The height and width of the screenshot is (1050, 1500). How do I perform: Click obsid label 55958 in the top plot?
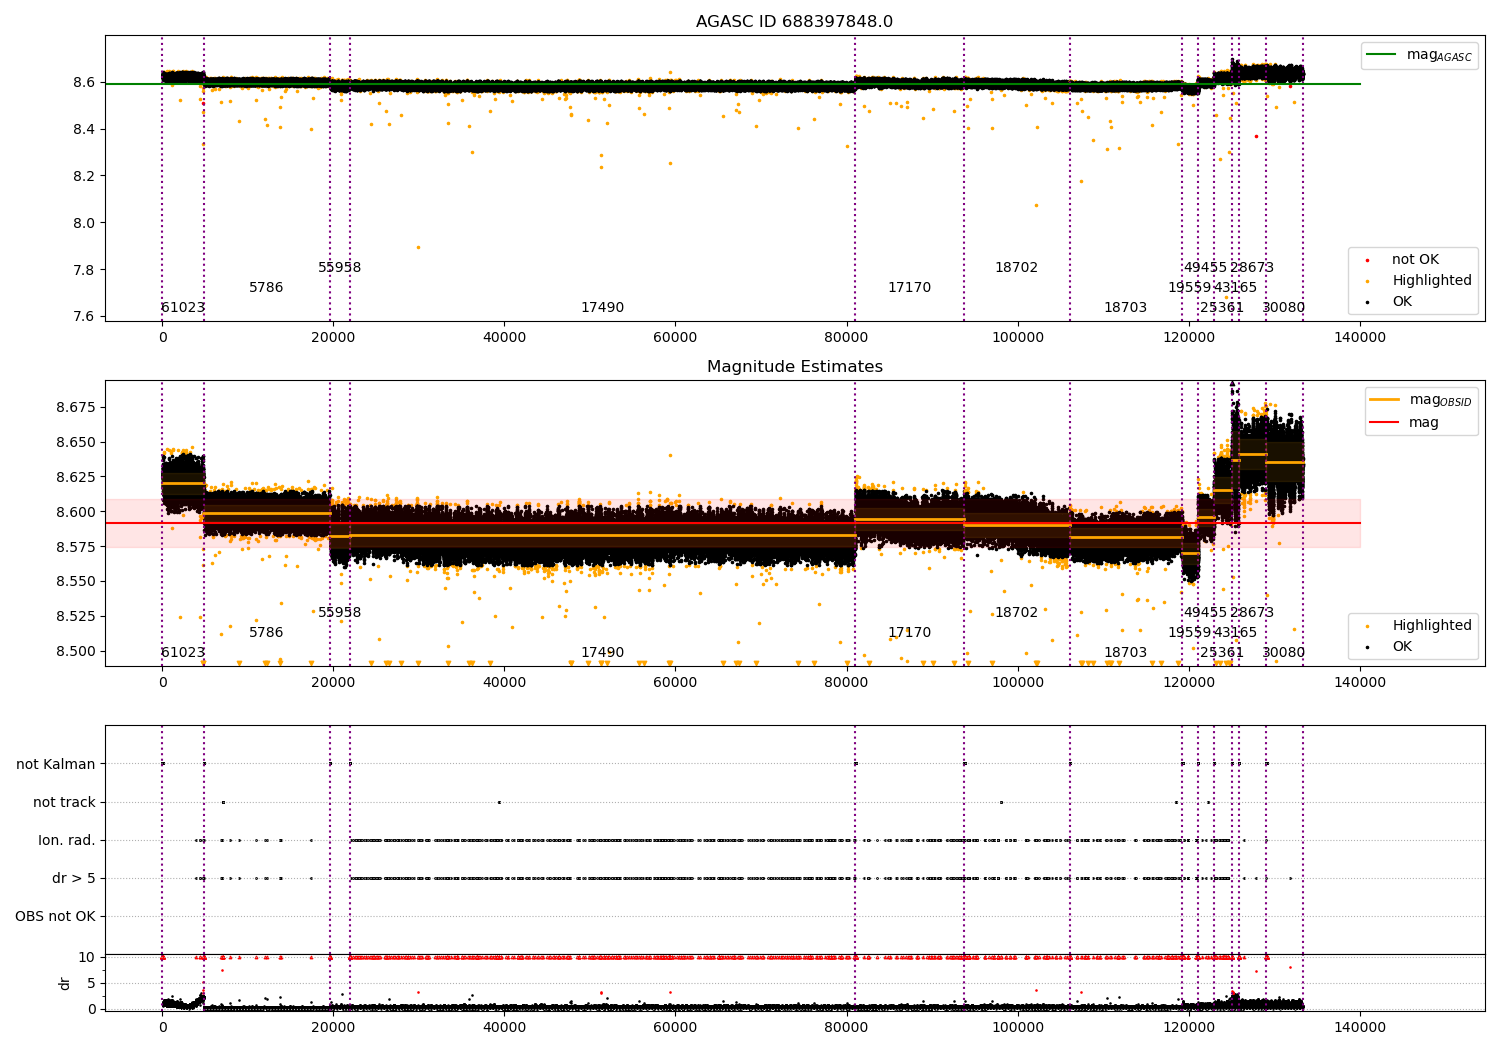click(x=340, y=268)
